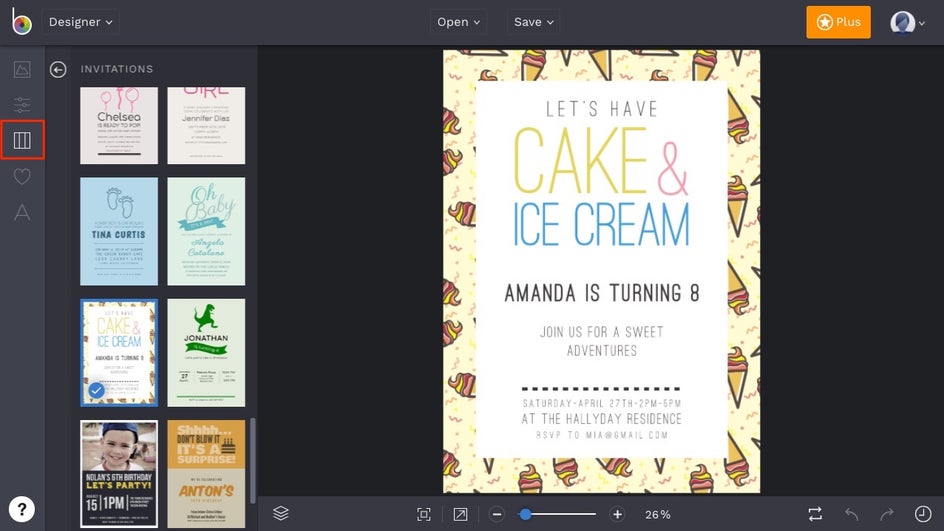944x531 pixels.
Task: Select the Tina Curtis baby template
Action: [x=119, y=231]
